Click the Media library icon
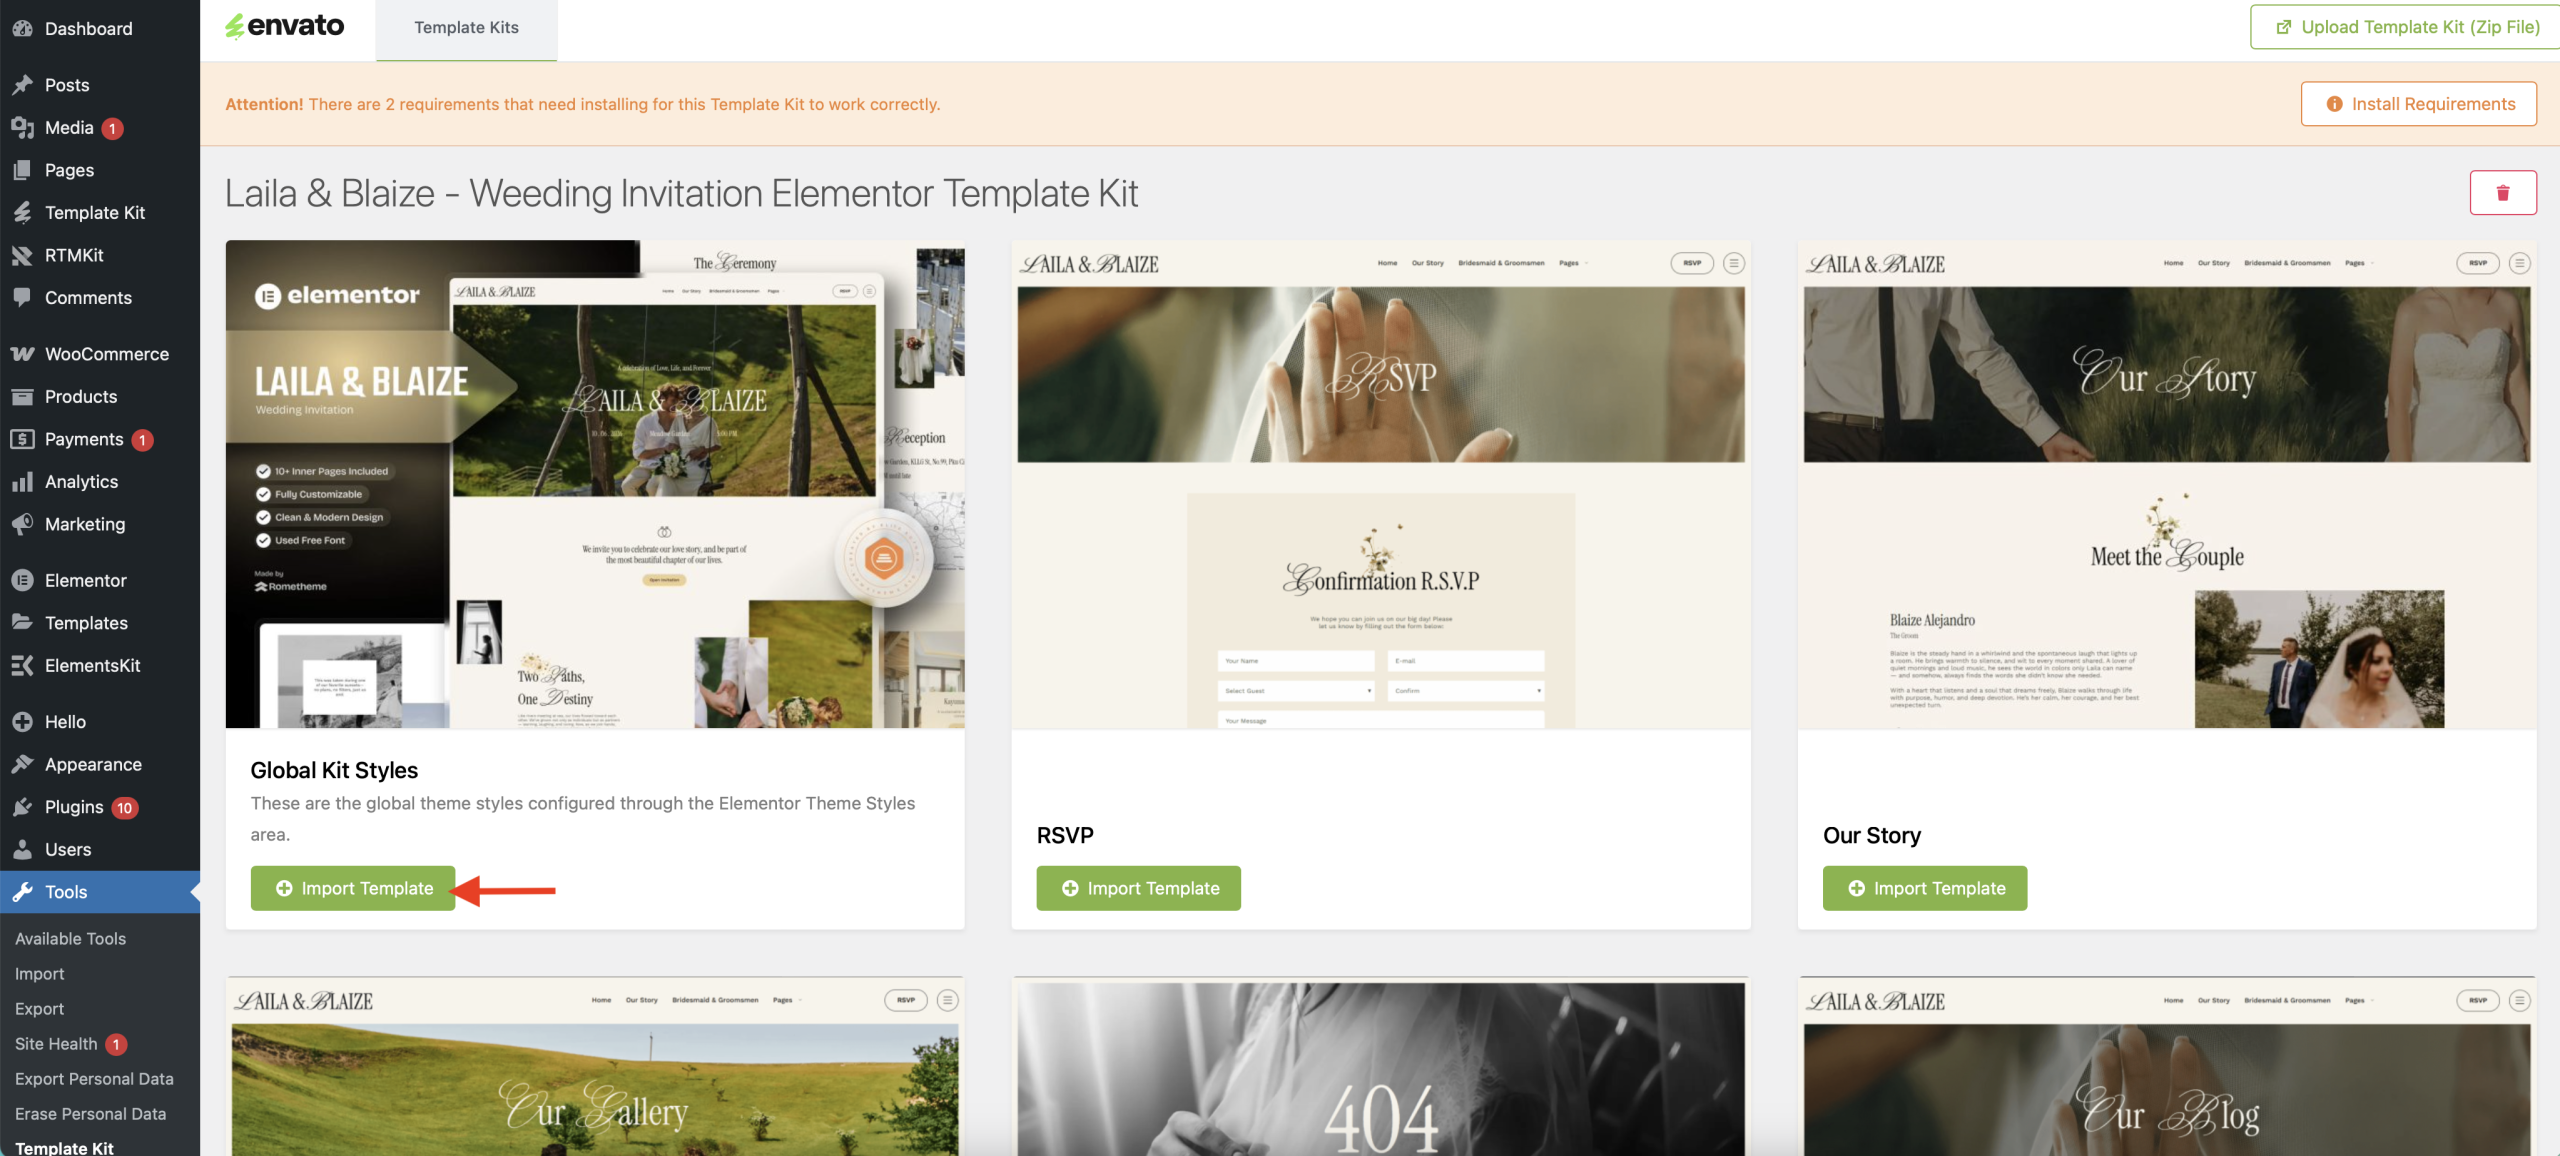 click(x=22, y=128)
